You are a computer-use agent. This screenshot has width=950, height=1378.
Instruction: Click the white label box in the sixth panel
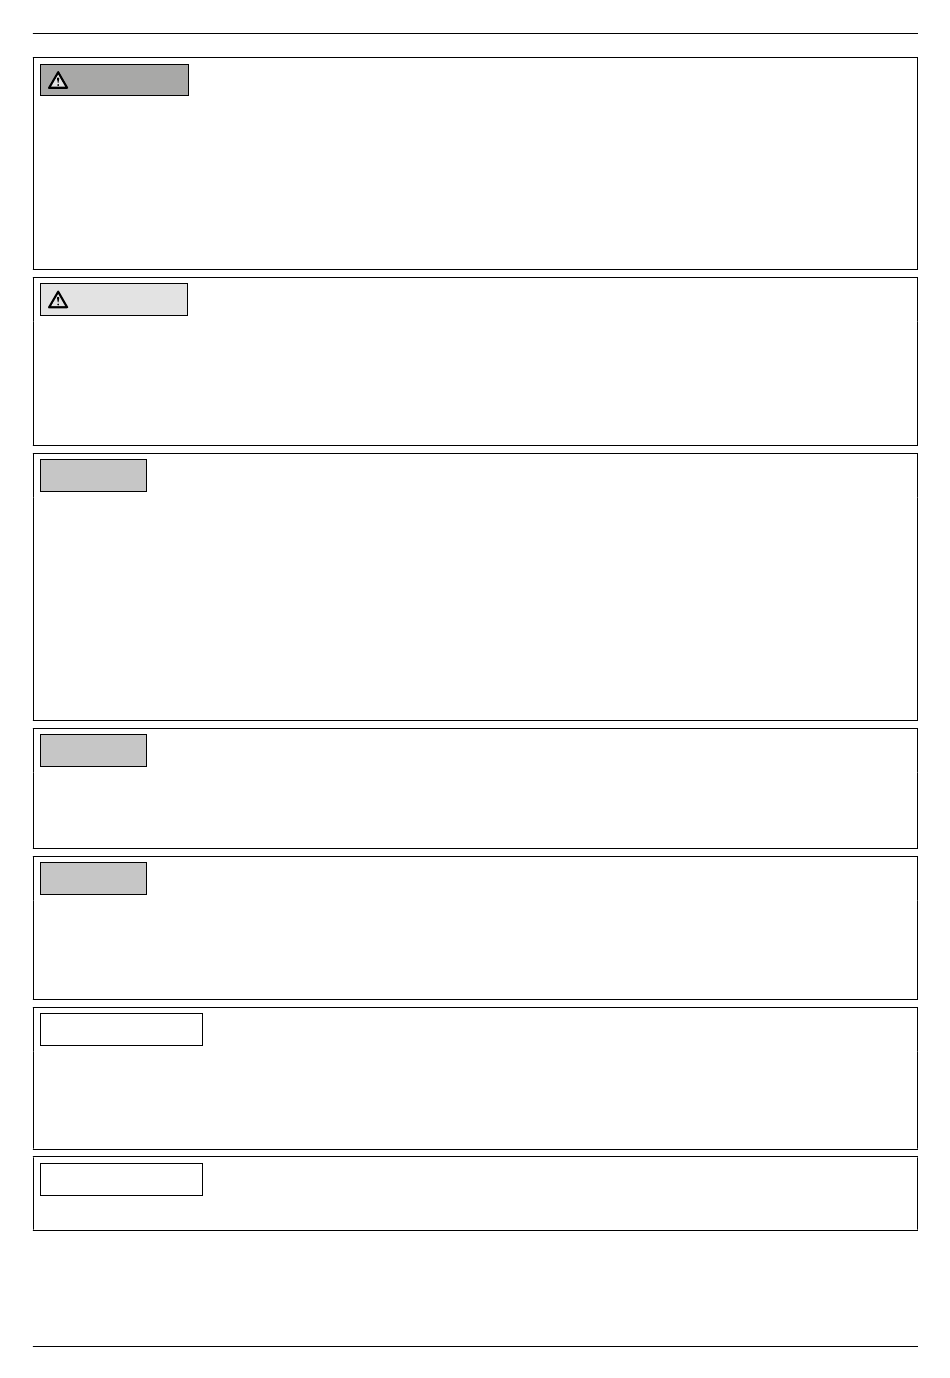point(121,1029)
